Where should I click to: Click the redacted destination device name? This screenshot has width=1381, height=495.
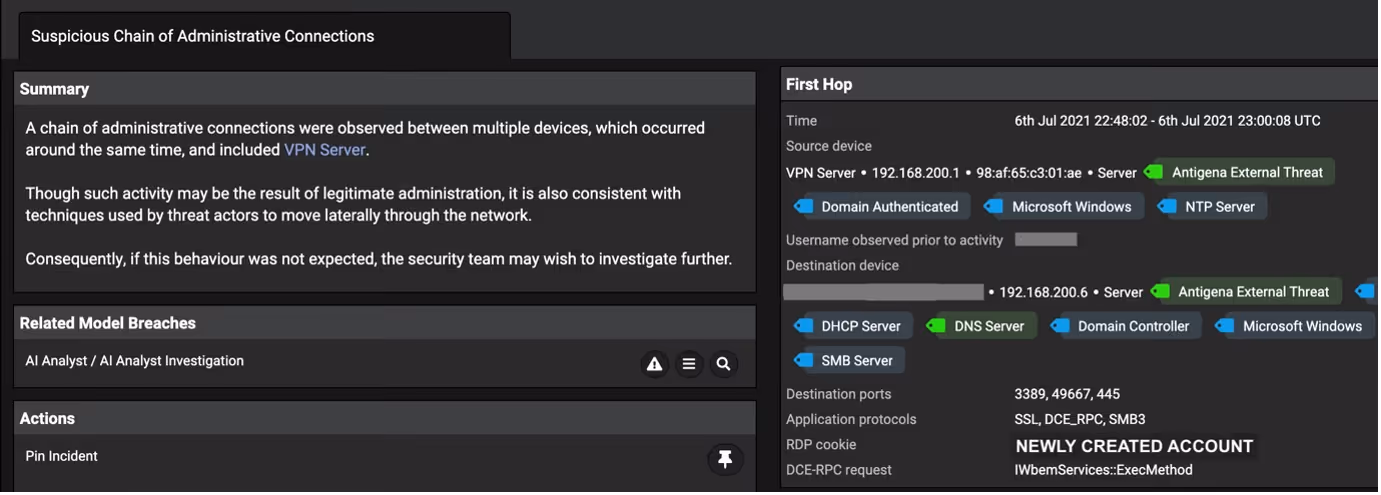point(884,292)
